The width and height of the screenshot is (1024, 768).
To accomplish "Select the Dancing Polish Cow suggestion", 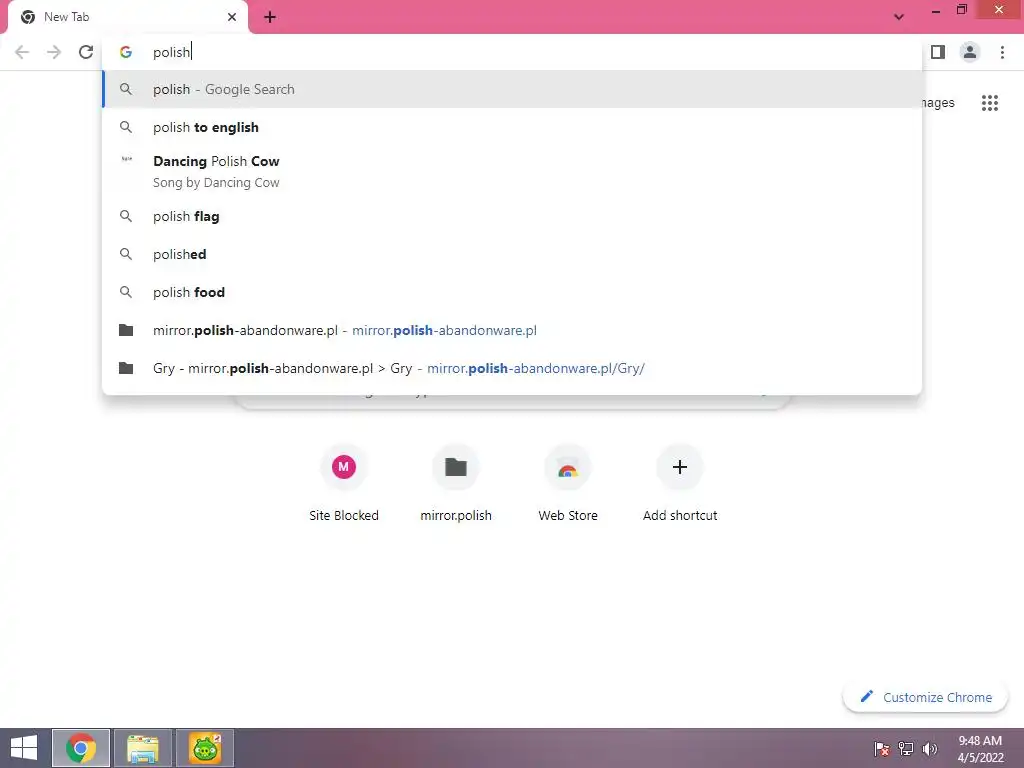I will click(512, 172).
